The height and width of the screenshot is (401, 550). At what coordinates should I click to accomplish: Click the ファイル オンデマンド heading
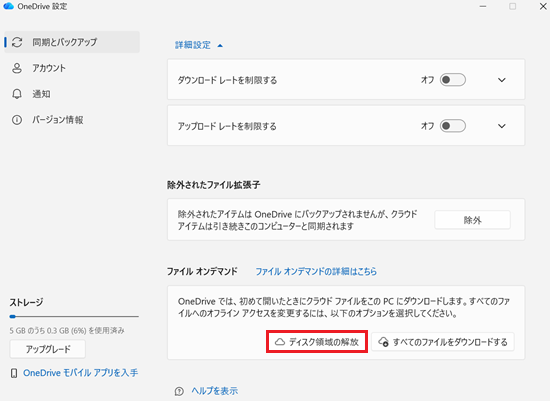pos(202,271)
